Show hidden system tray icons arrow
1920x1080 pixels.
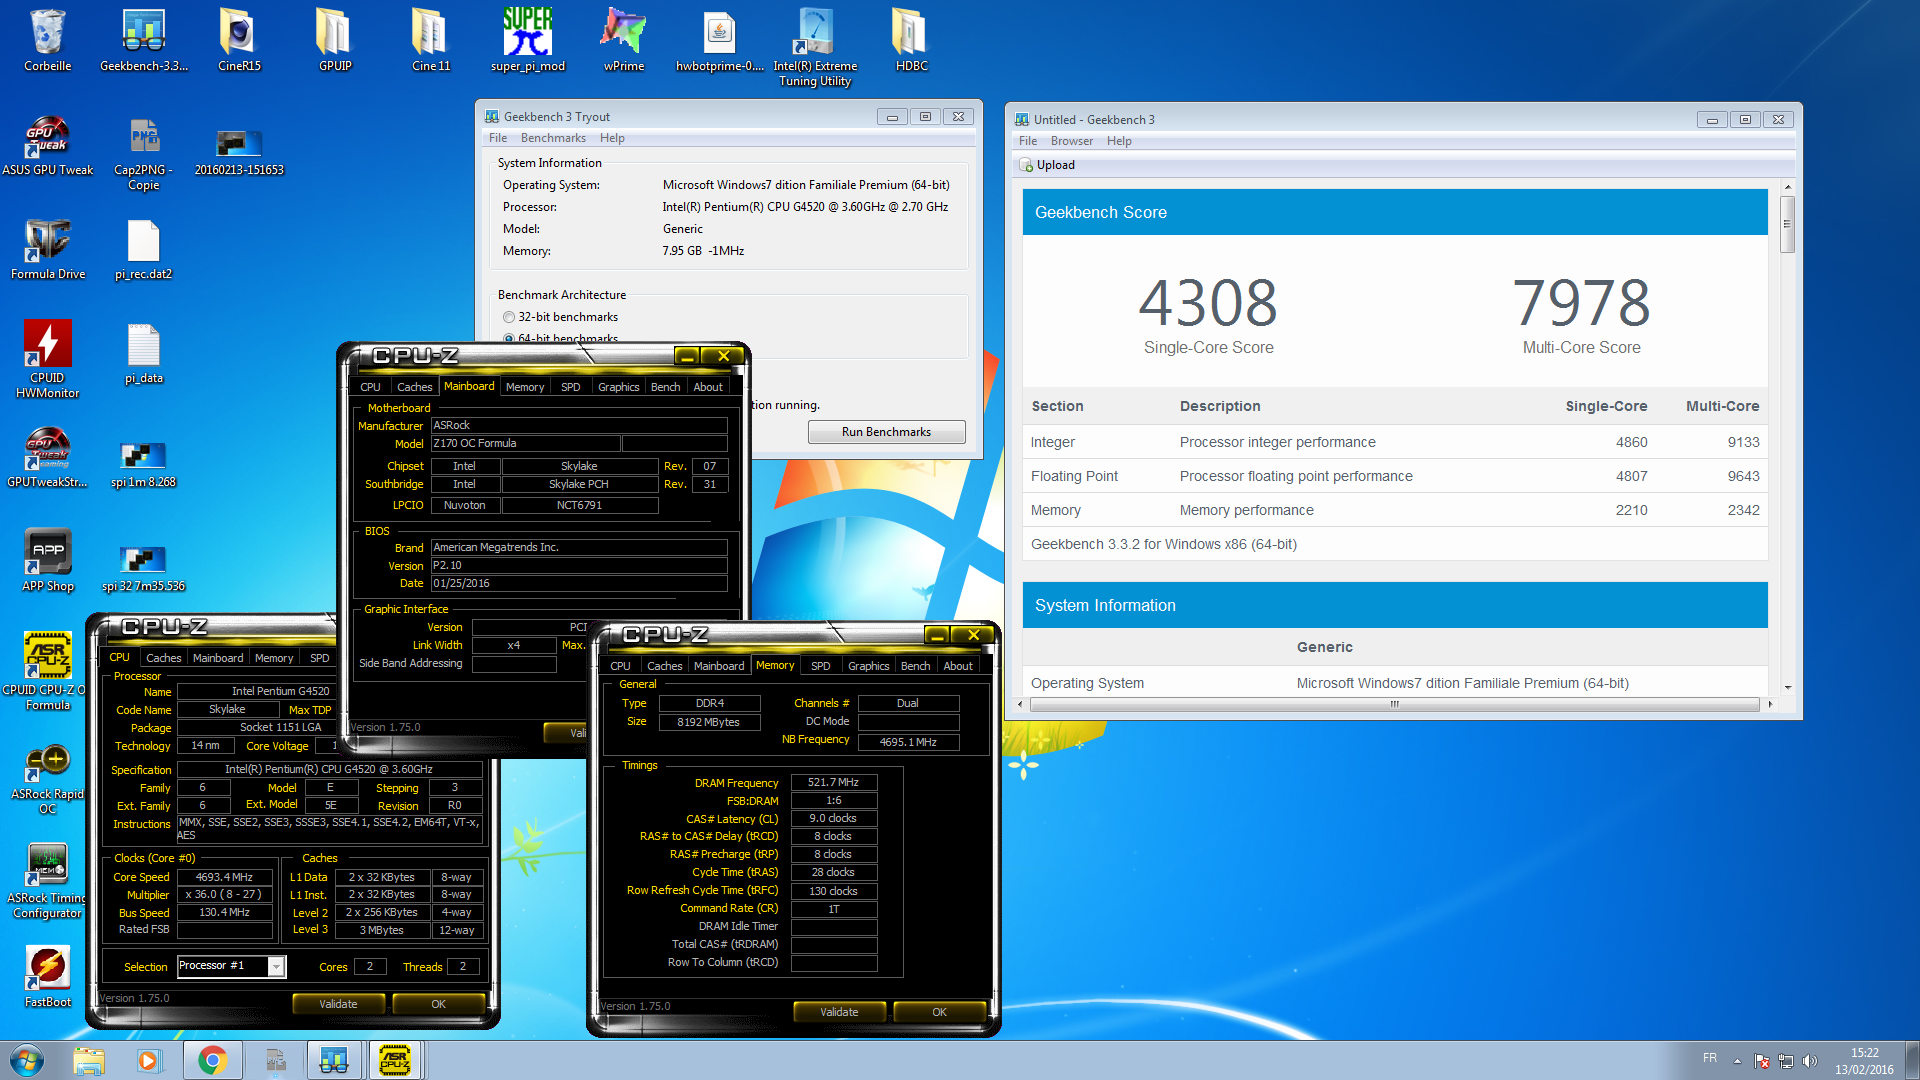click(1737, 1061)
